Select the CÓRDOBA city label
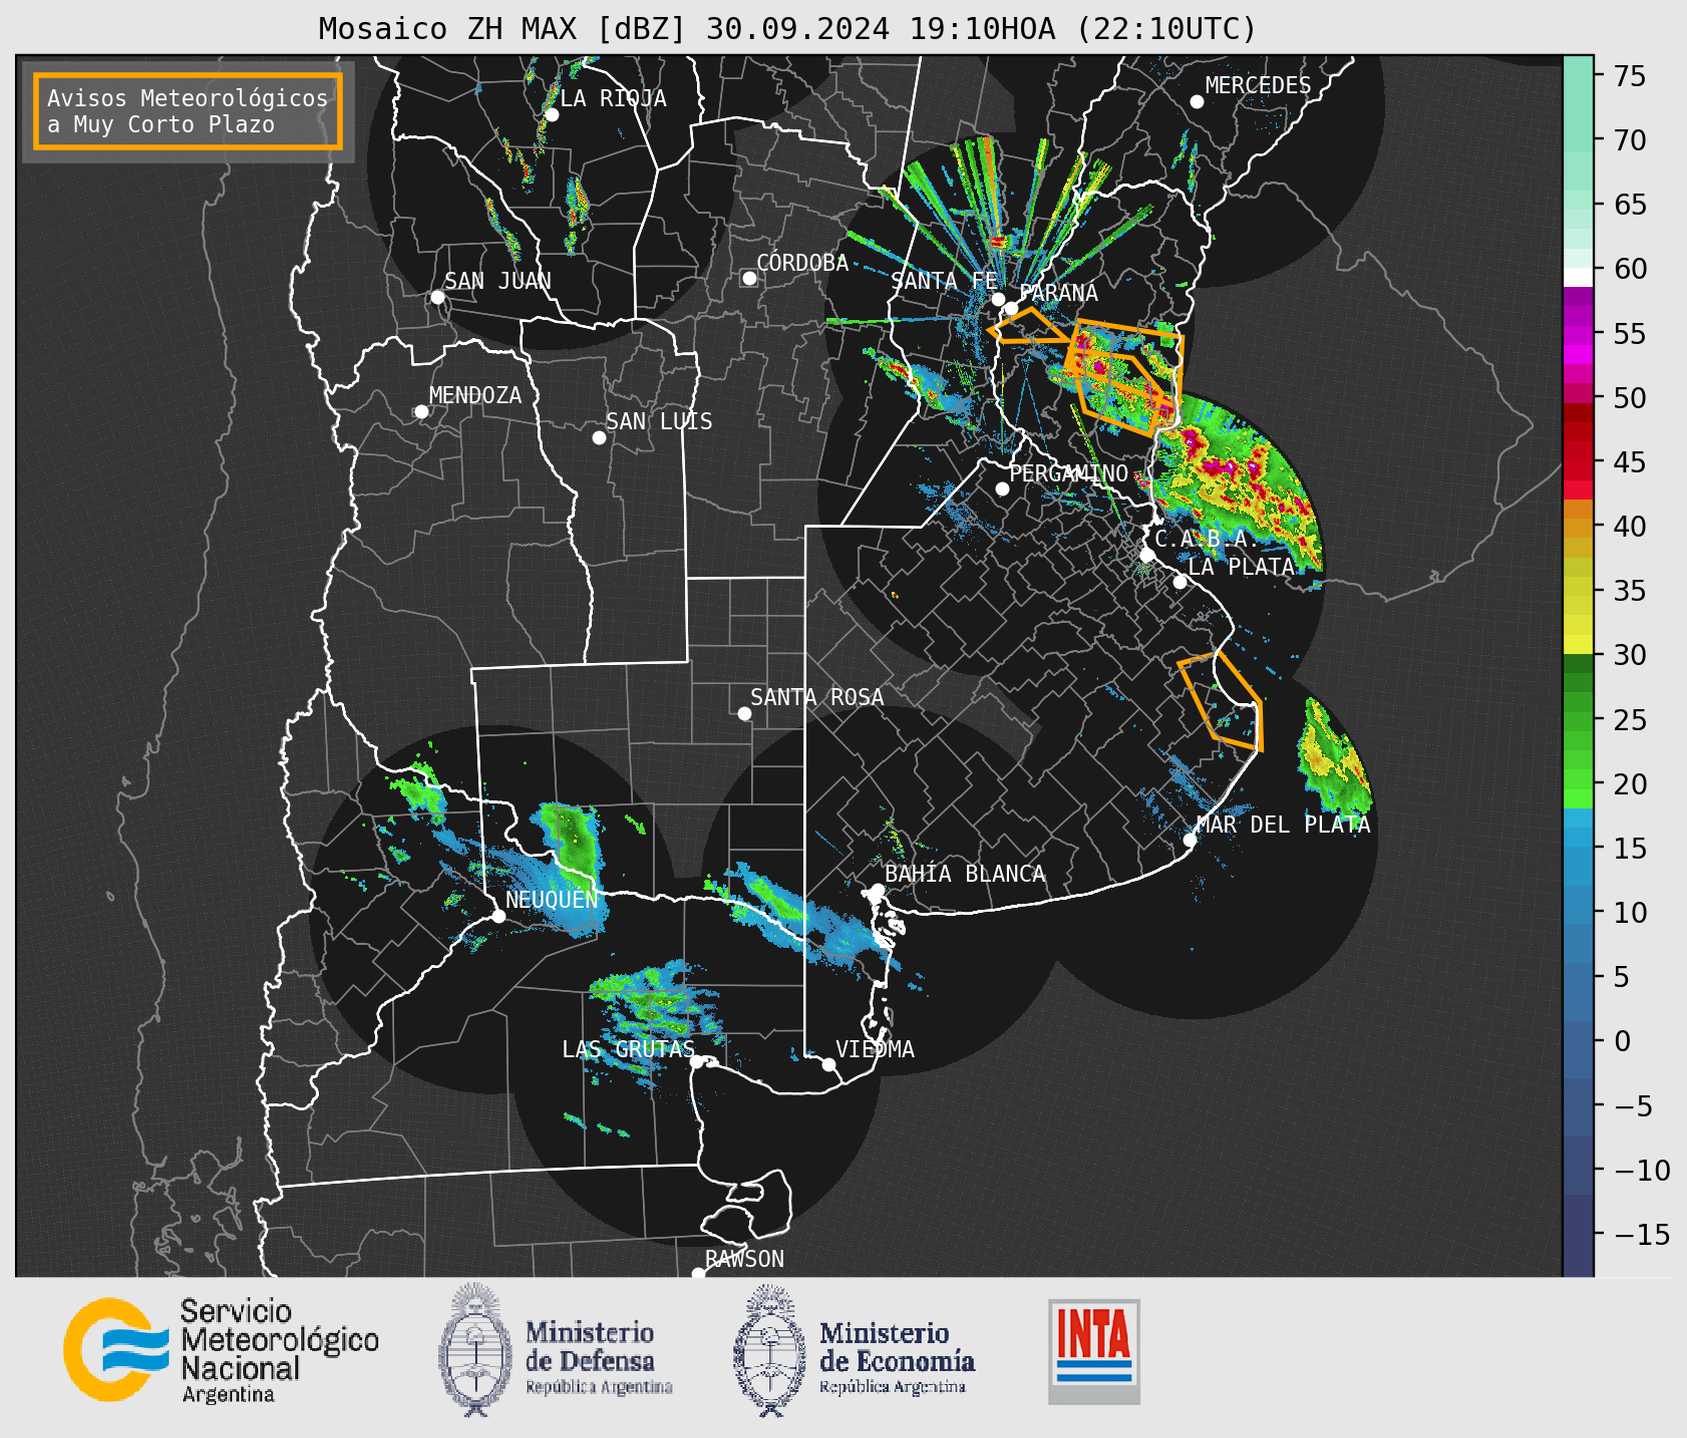1687x1438 pixels. click(802, 263)
